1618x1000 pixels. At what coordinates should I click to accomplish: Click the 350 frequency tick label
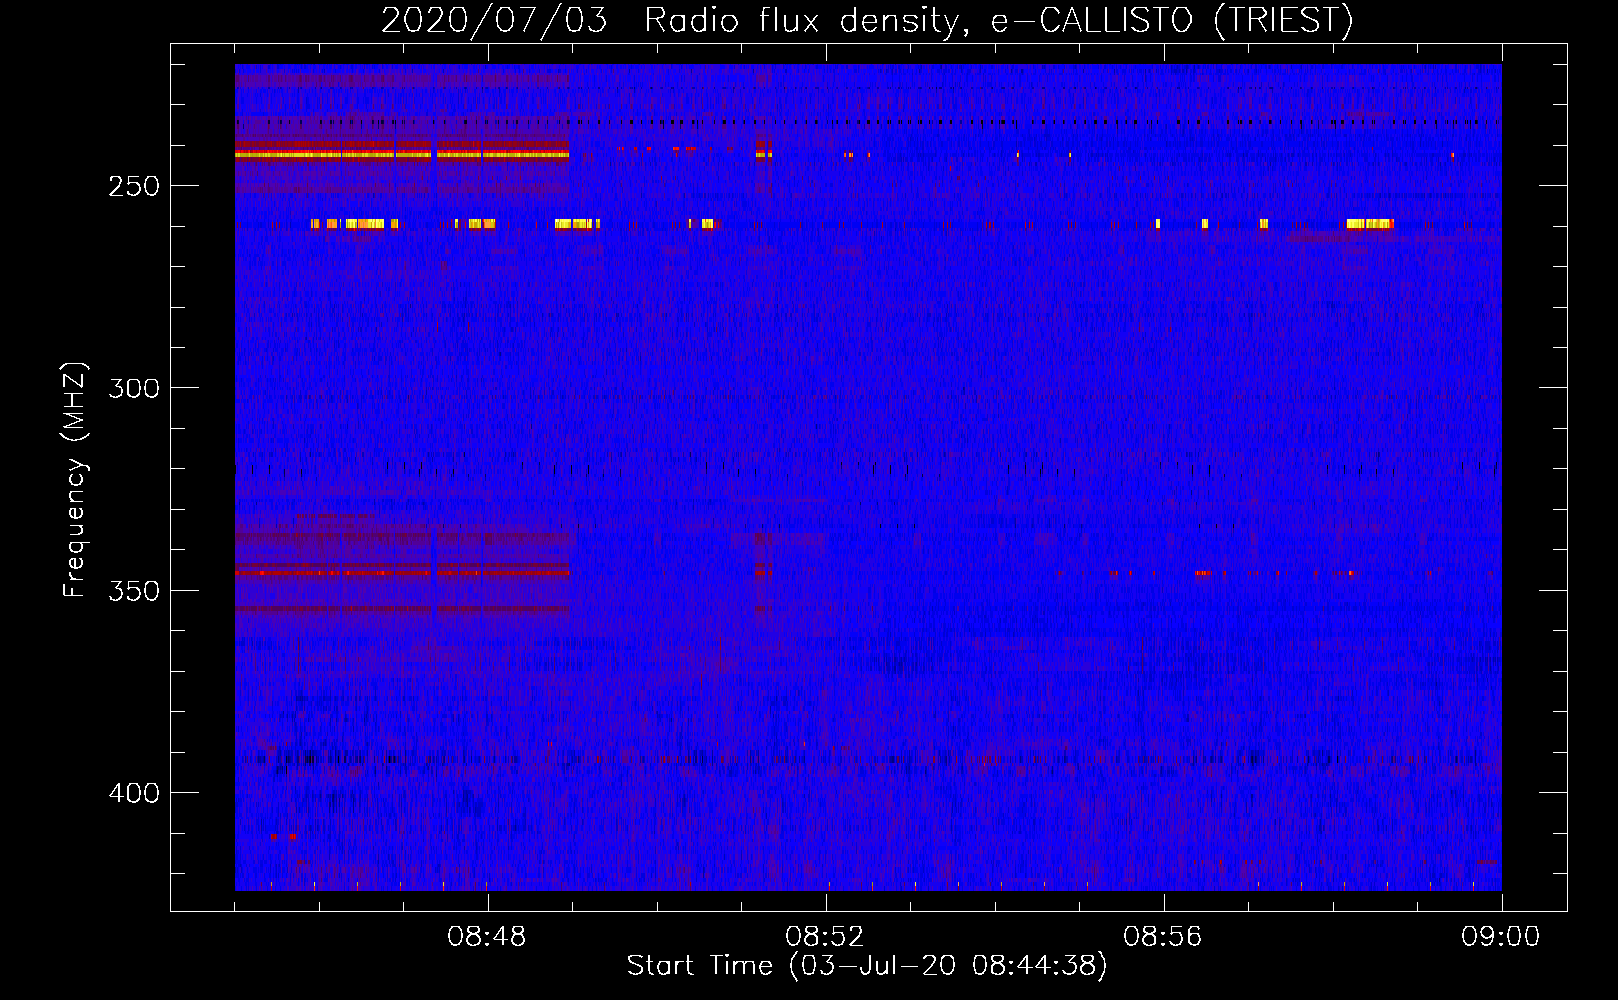coord(134,591)
